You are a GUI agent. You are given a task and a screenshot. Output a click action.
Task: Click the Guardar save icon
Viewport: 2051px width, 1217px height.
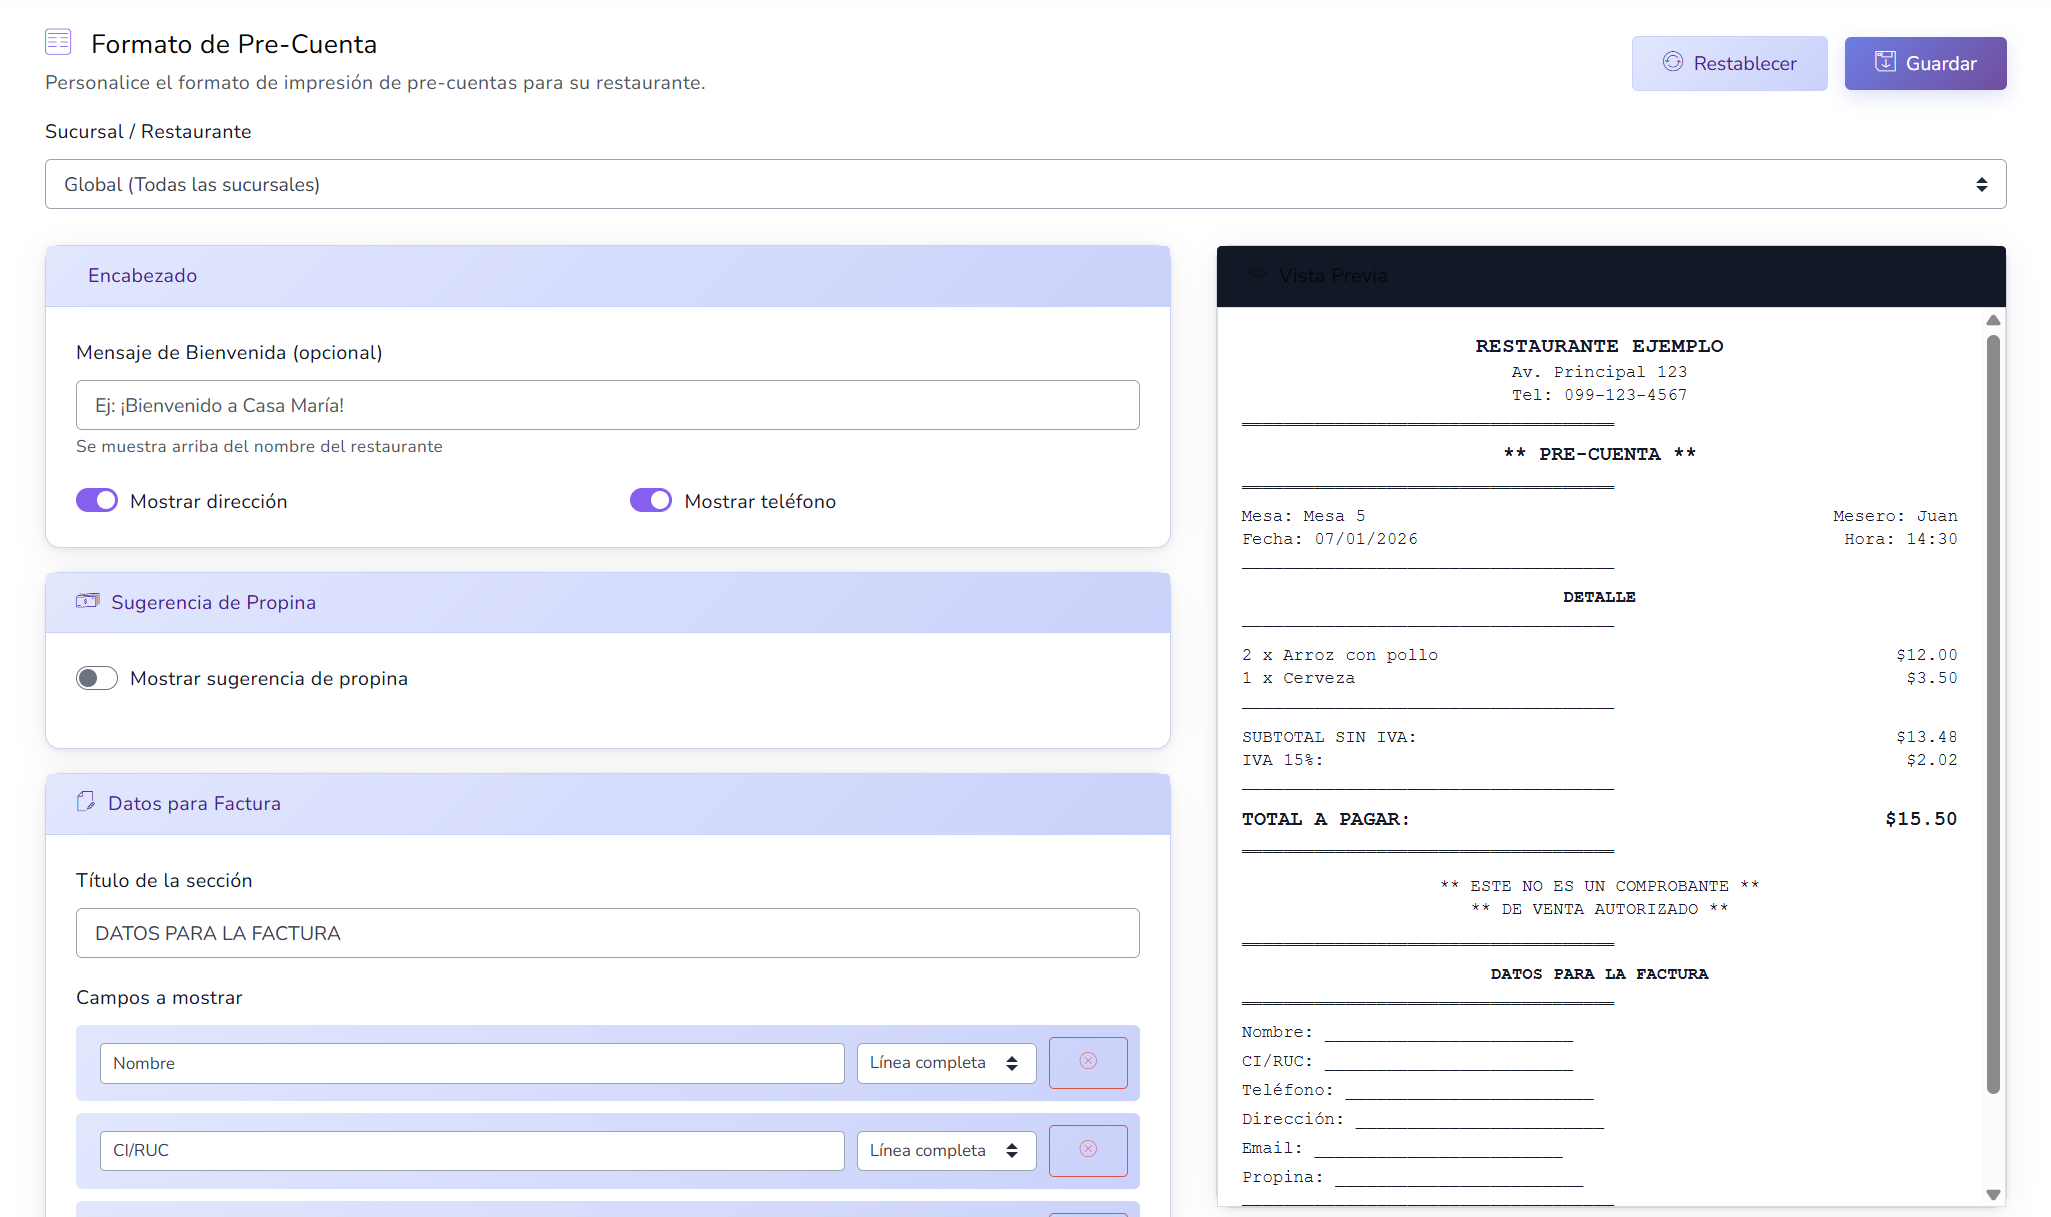click(x=1885, y=62)
